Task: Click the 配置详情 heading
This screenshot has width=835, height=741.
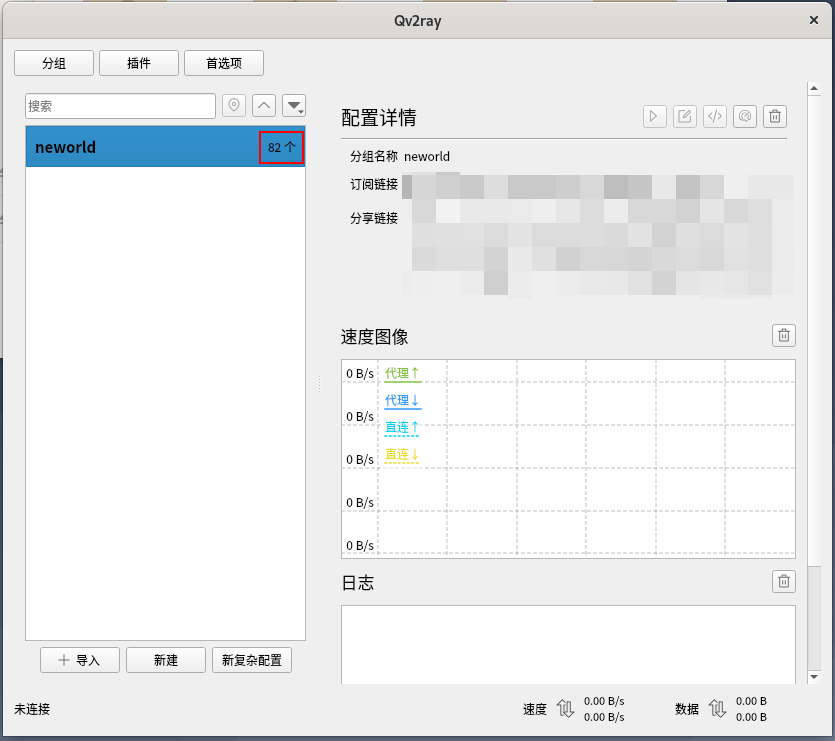Action: tap(379, 118)
